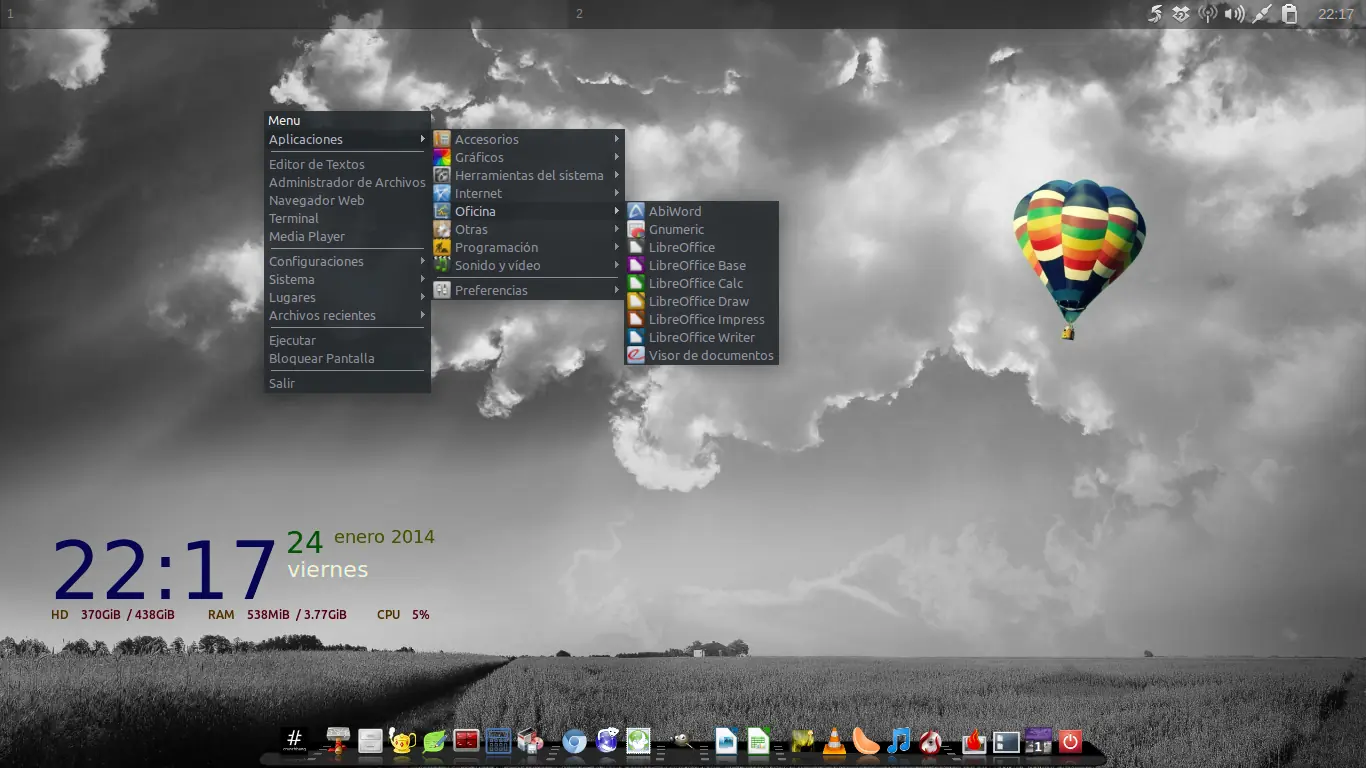Open LibreOffice Base
The image size is (1366, 768).
702,265
